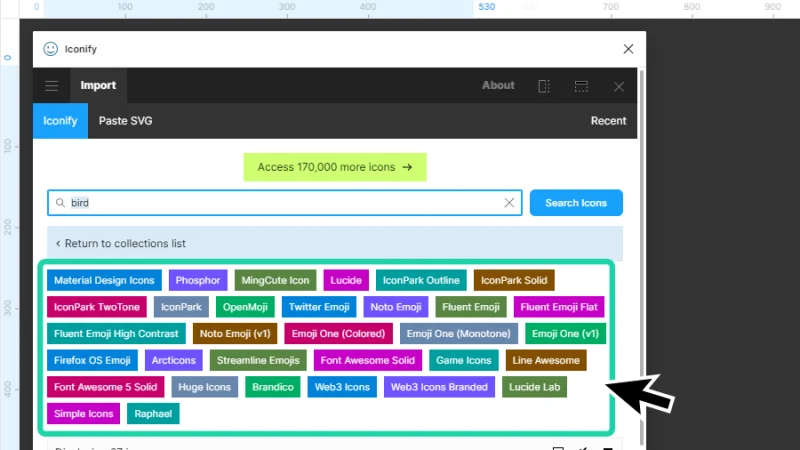Viewport: 800px width, 450px height.
Task: Switch to Paste SVG tab
Action: [126, 121]
